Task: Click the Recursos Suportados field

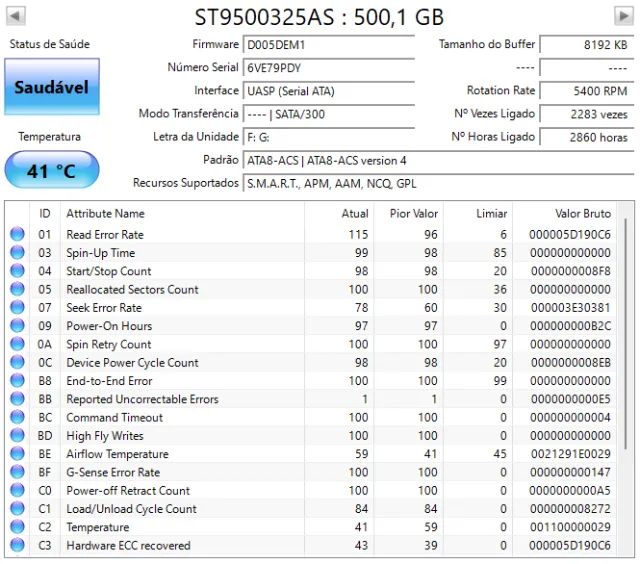Action: [x=438, y=184]
